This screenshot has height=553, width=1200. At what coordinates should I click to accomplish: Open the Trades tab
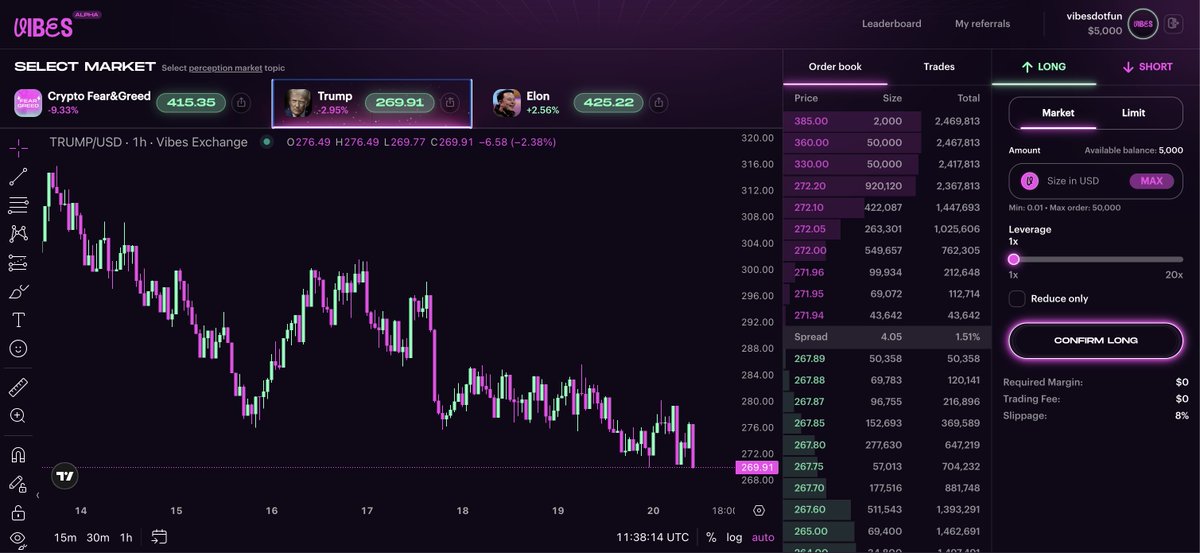click(939, 67)
